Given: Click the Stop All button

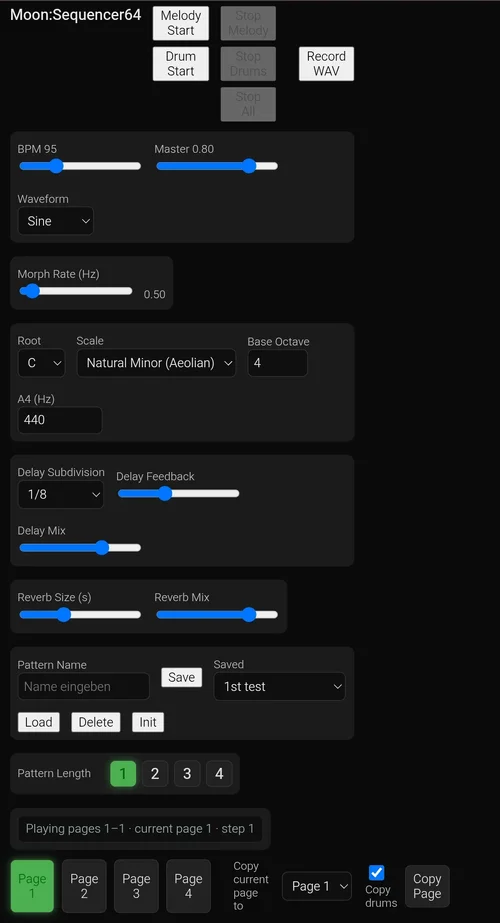Looking at the screenshot, I should [x=248, y=104].
